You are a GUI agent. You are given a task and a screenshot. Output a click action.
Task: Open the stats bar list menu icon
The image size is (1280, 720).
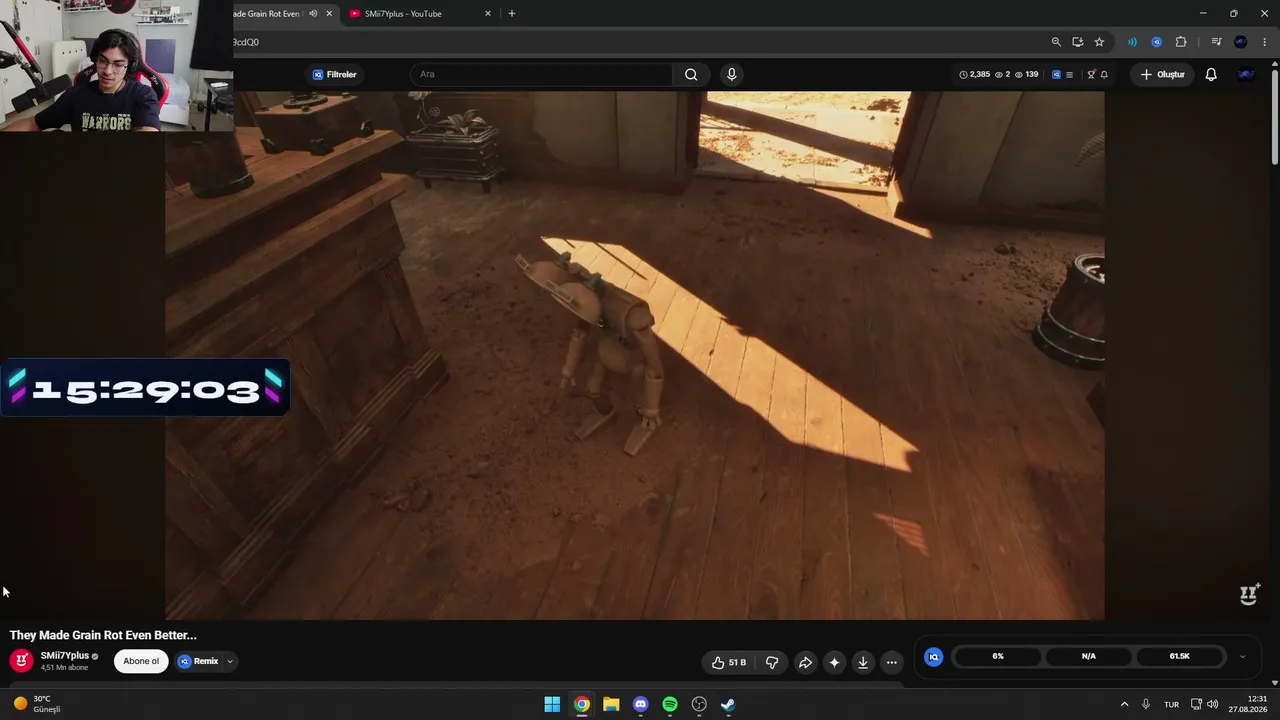tap(1069, 74)
